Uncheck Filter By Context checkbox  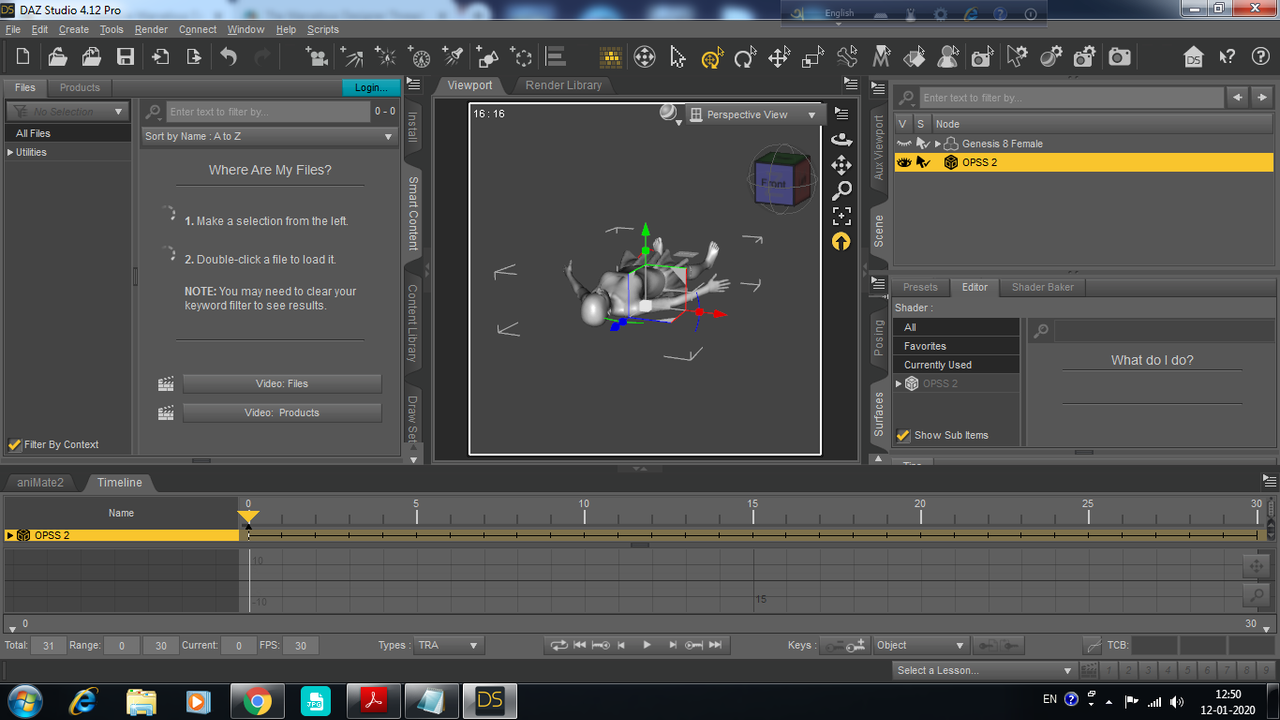coord(14,444)
